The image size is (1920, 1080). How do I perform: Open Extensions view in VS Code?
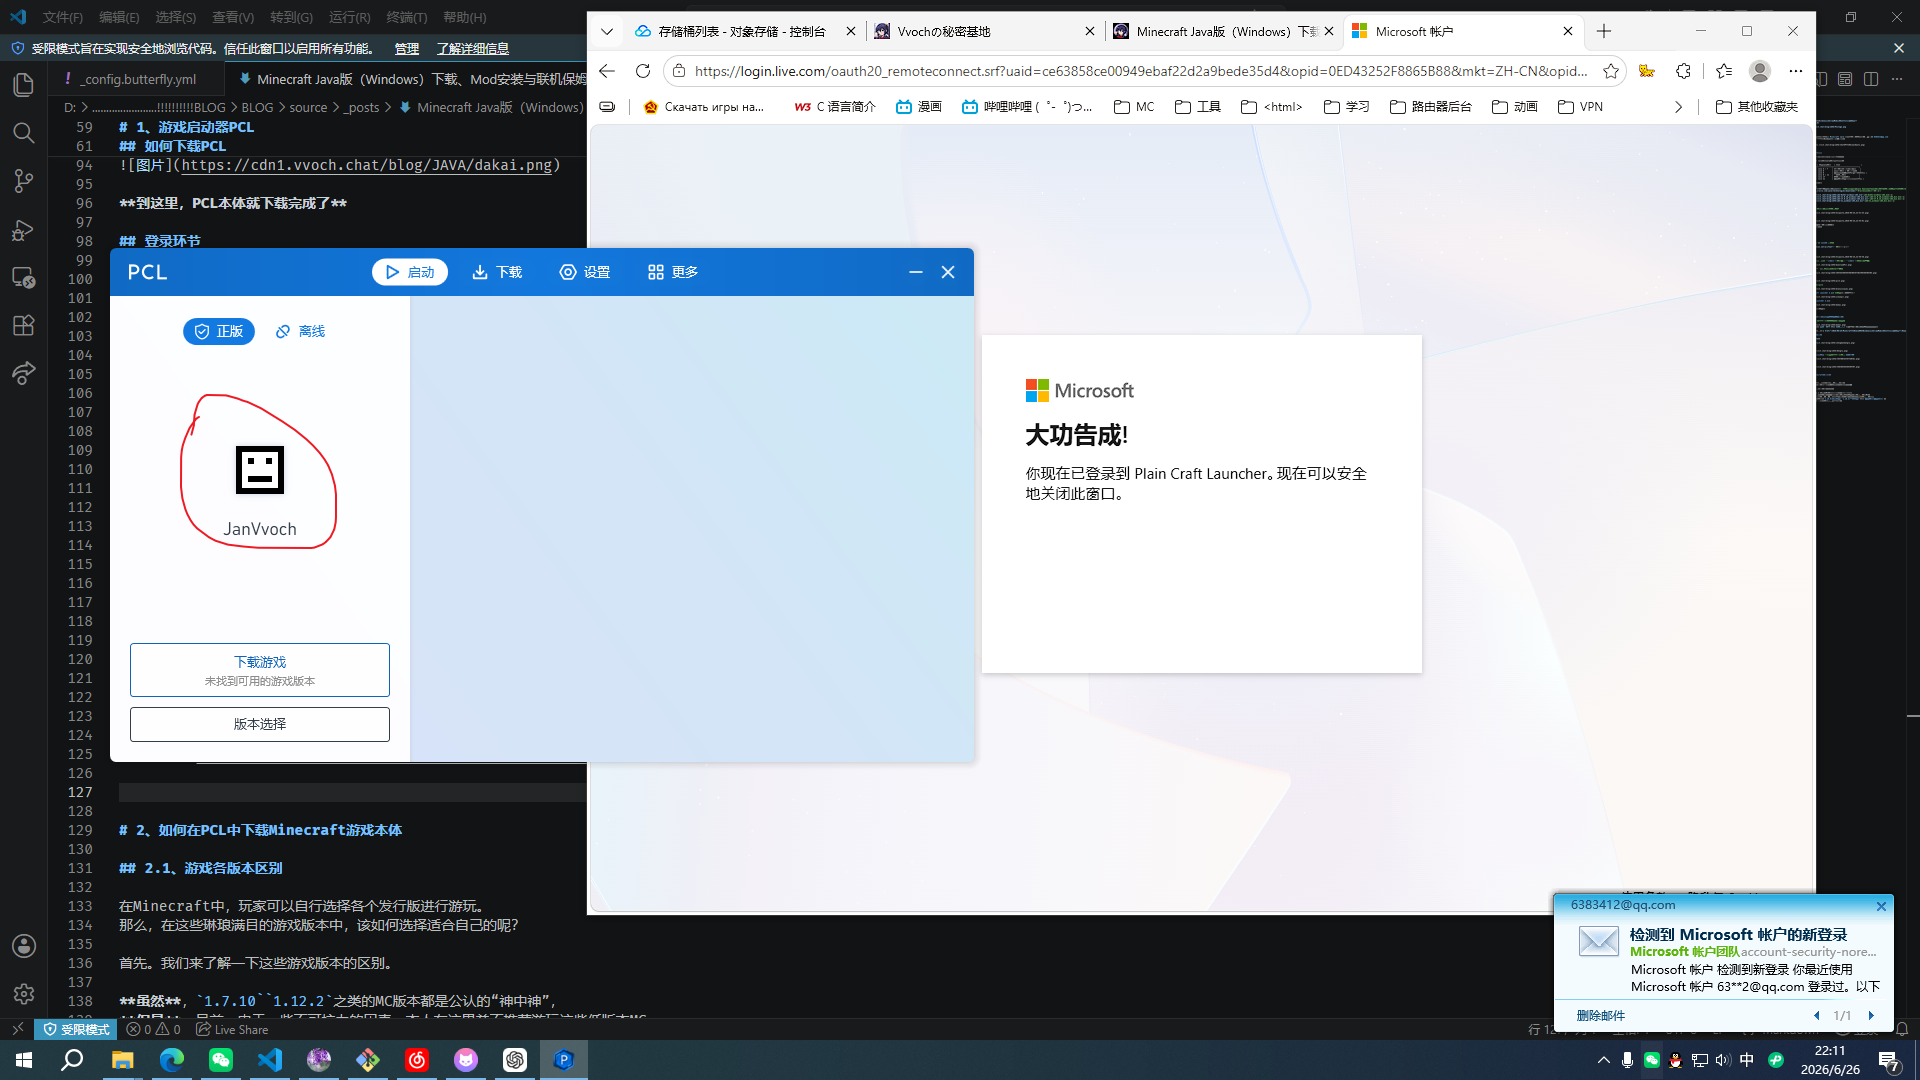point(24,326)
